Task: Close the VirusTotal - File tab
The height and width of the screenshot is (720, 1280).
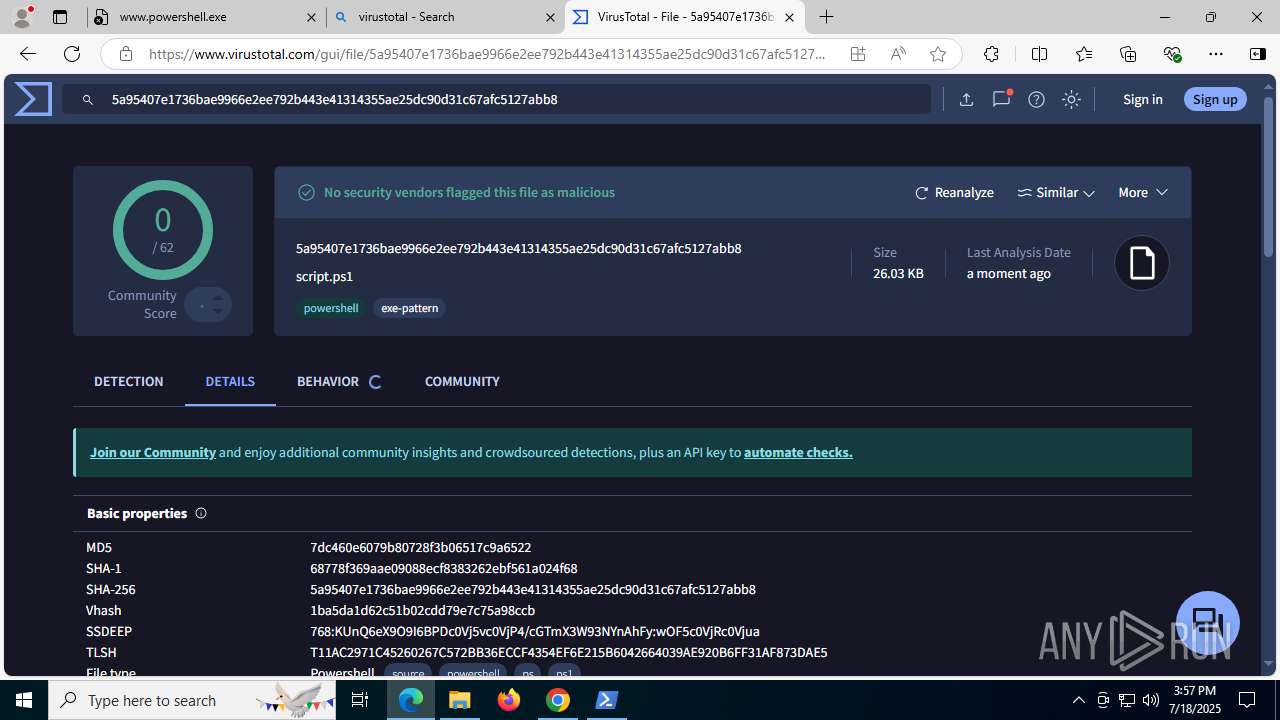Action: tap(789, 17)
